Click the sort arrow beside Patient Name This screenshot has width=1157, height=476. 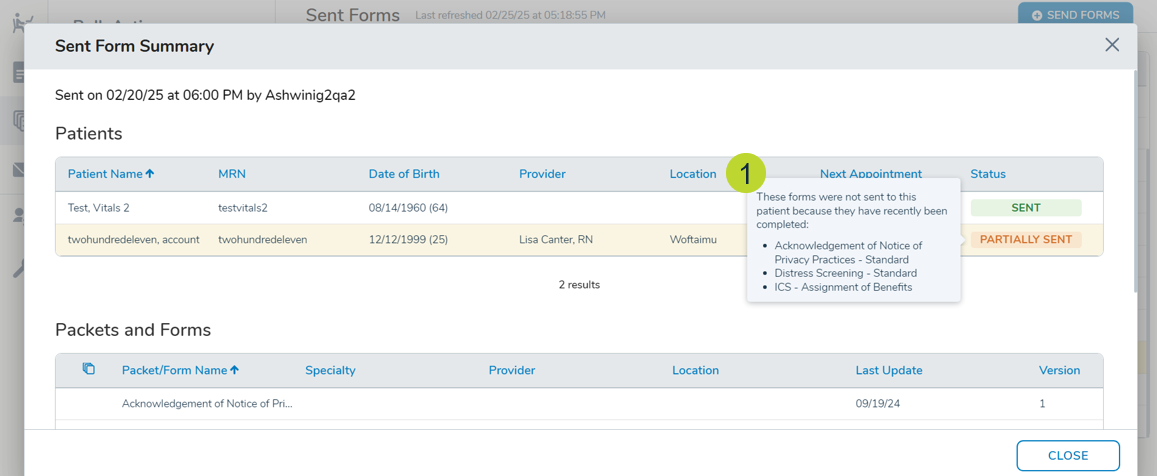pyautogui.click(x=150, y=174)
